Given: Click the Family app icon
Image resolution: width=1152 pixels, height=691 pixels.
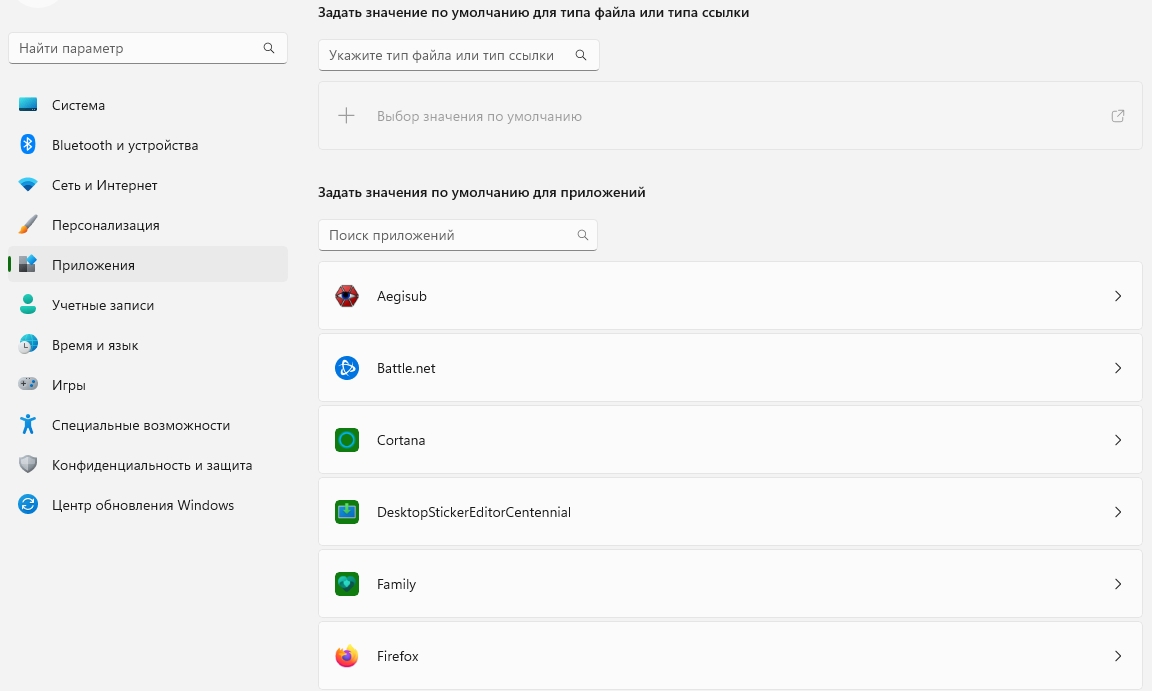Looking at the screenshot, I should click(347, 584).
